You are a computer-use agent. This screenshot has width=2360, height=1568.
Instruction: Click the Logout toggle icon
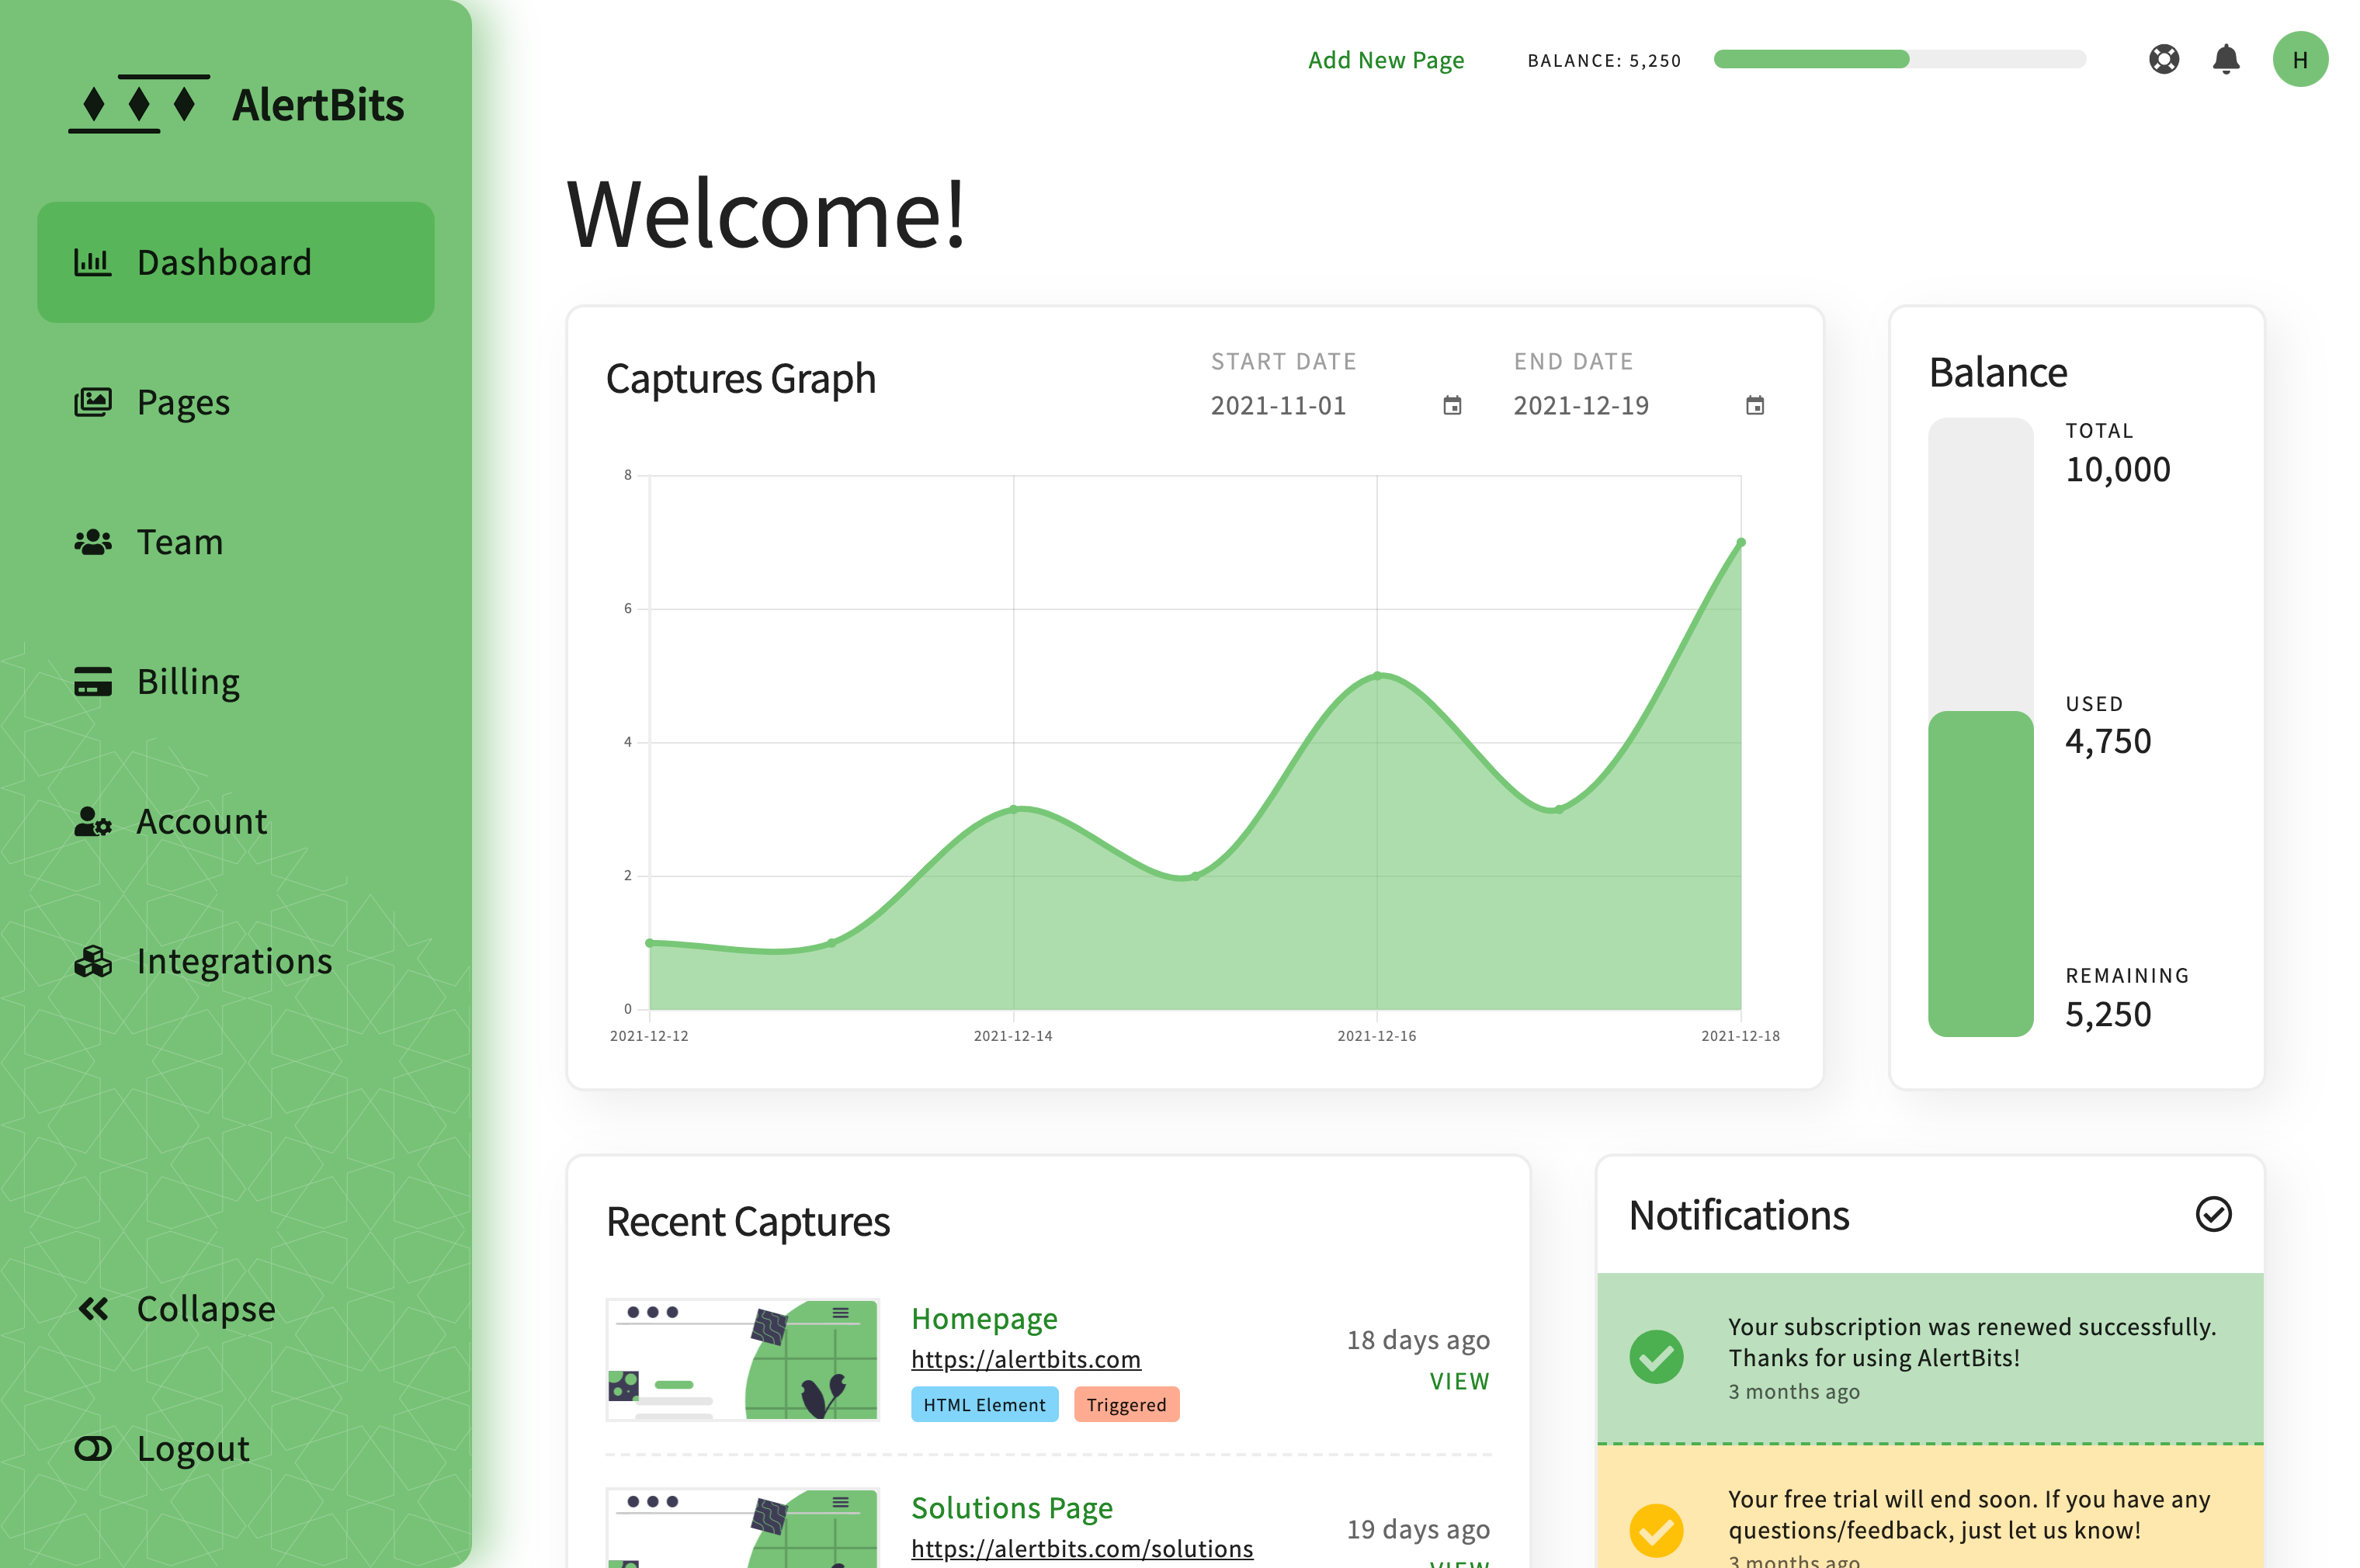pos(94,1448)
